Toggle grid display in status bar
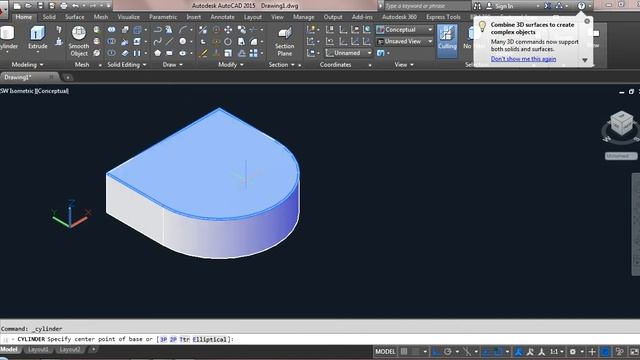Screen dimensions: 640x360 (x=404, y=351)
